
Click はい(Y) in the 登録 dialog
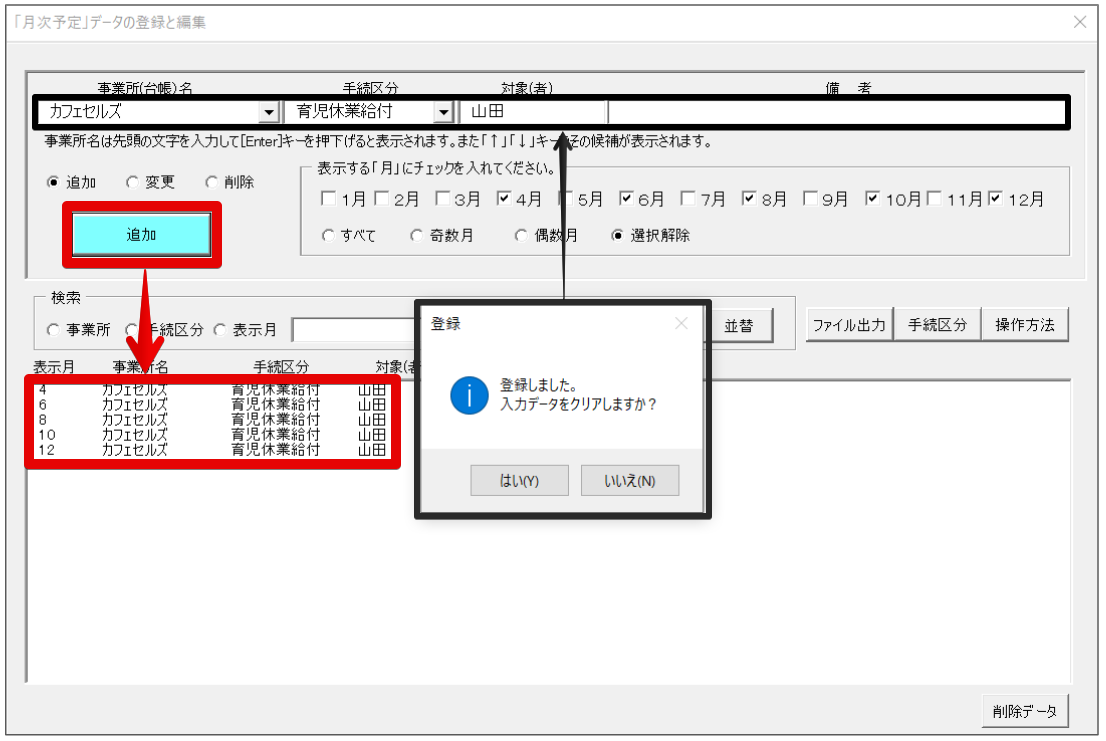coord(519,480)
